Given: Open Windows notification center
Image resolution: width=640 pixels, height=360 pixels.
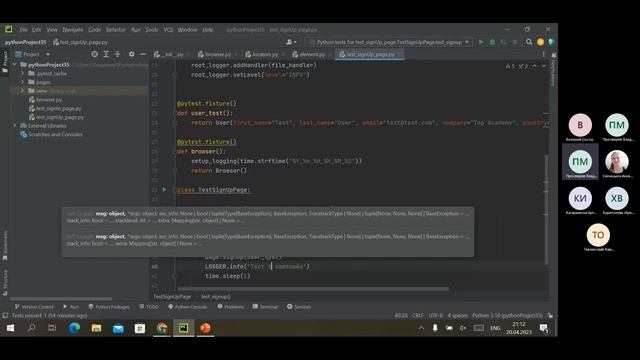Looking at the screenshot, I should (x=544, y=328).
